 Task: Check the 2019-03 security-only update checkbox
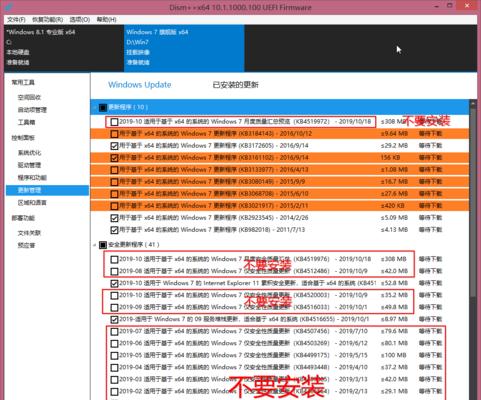tap(114, 380)
